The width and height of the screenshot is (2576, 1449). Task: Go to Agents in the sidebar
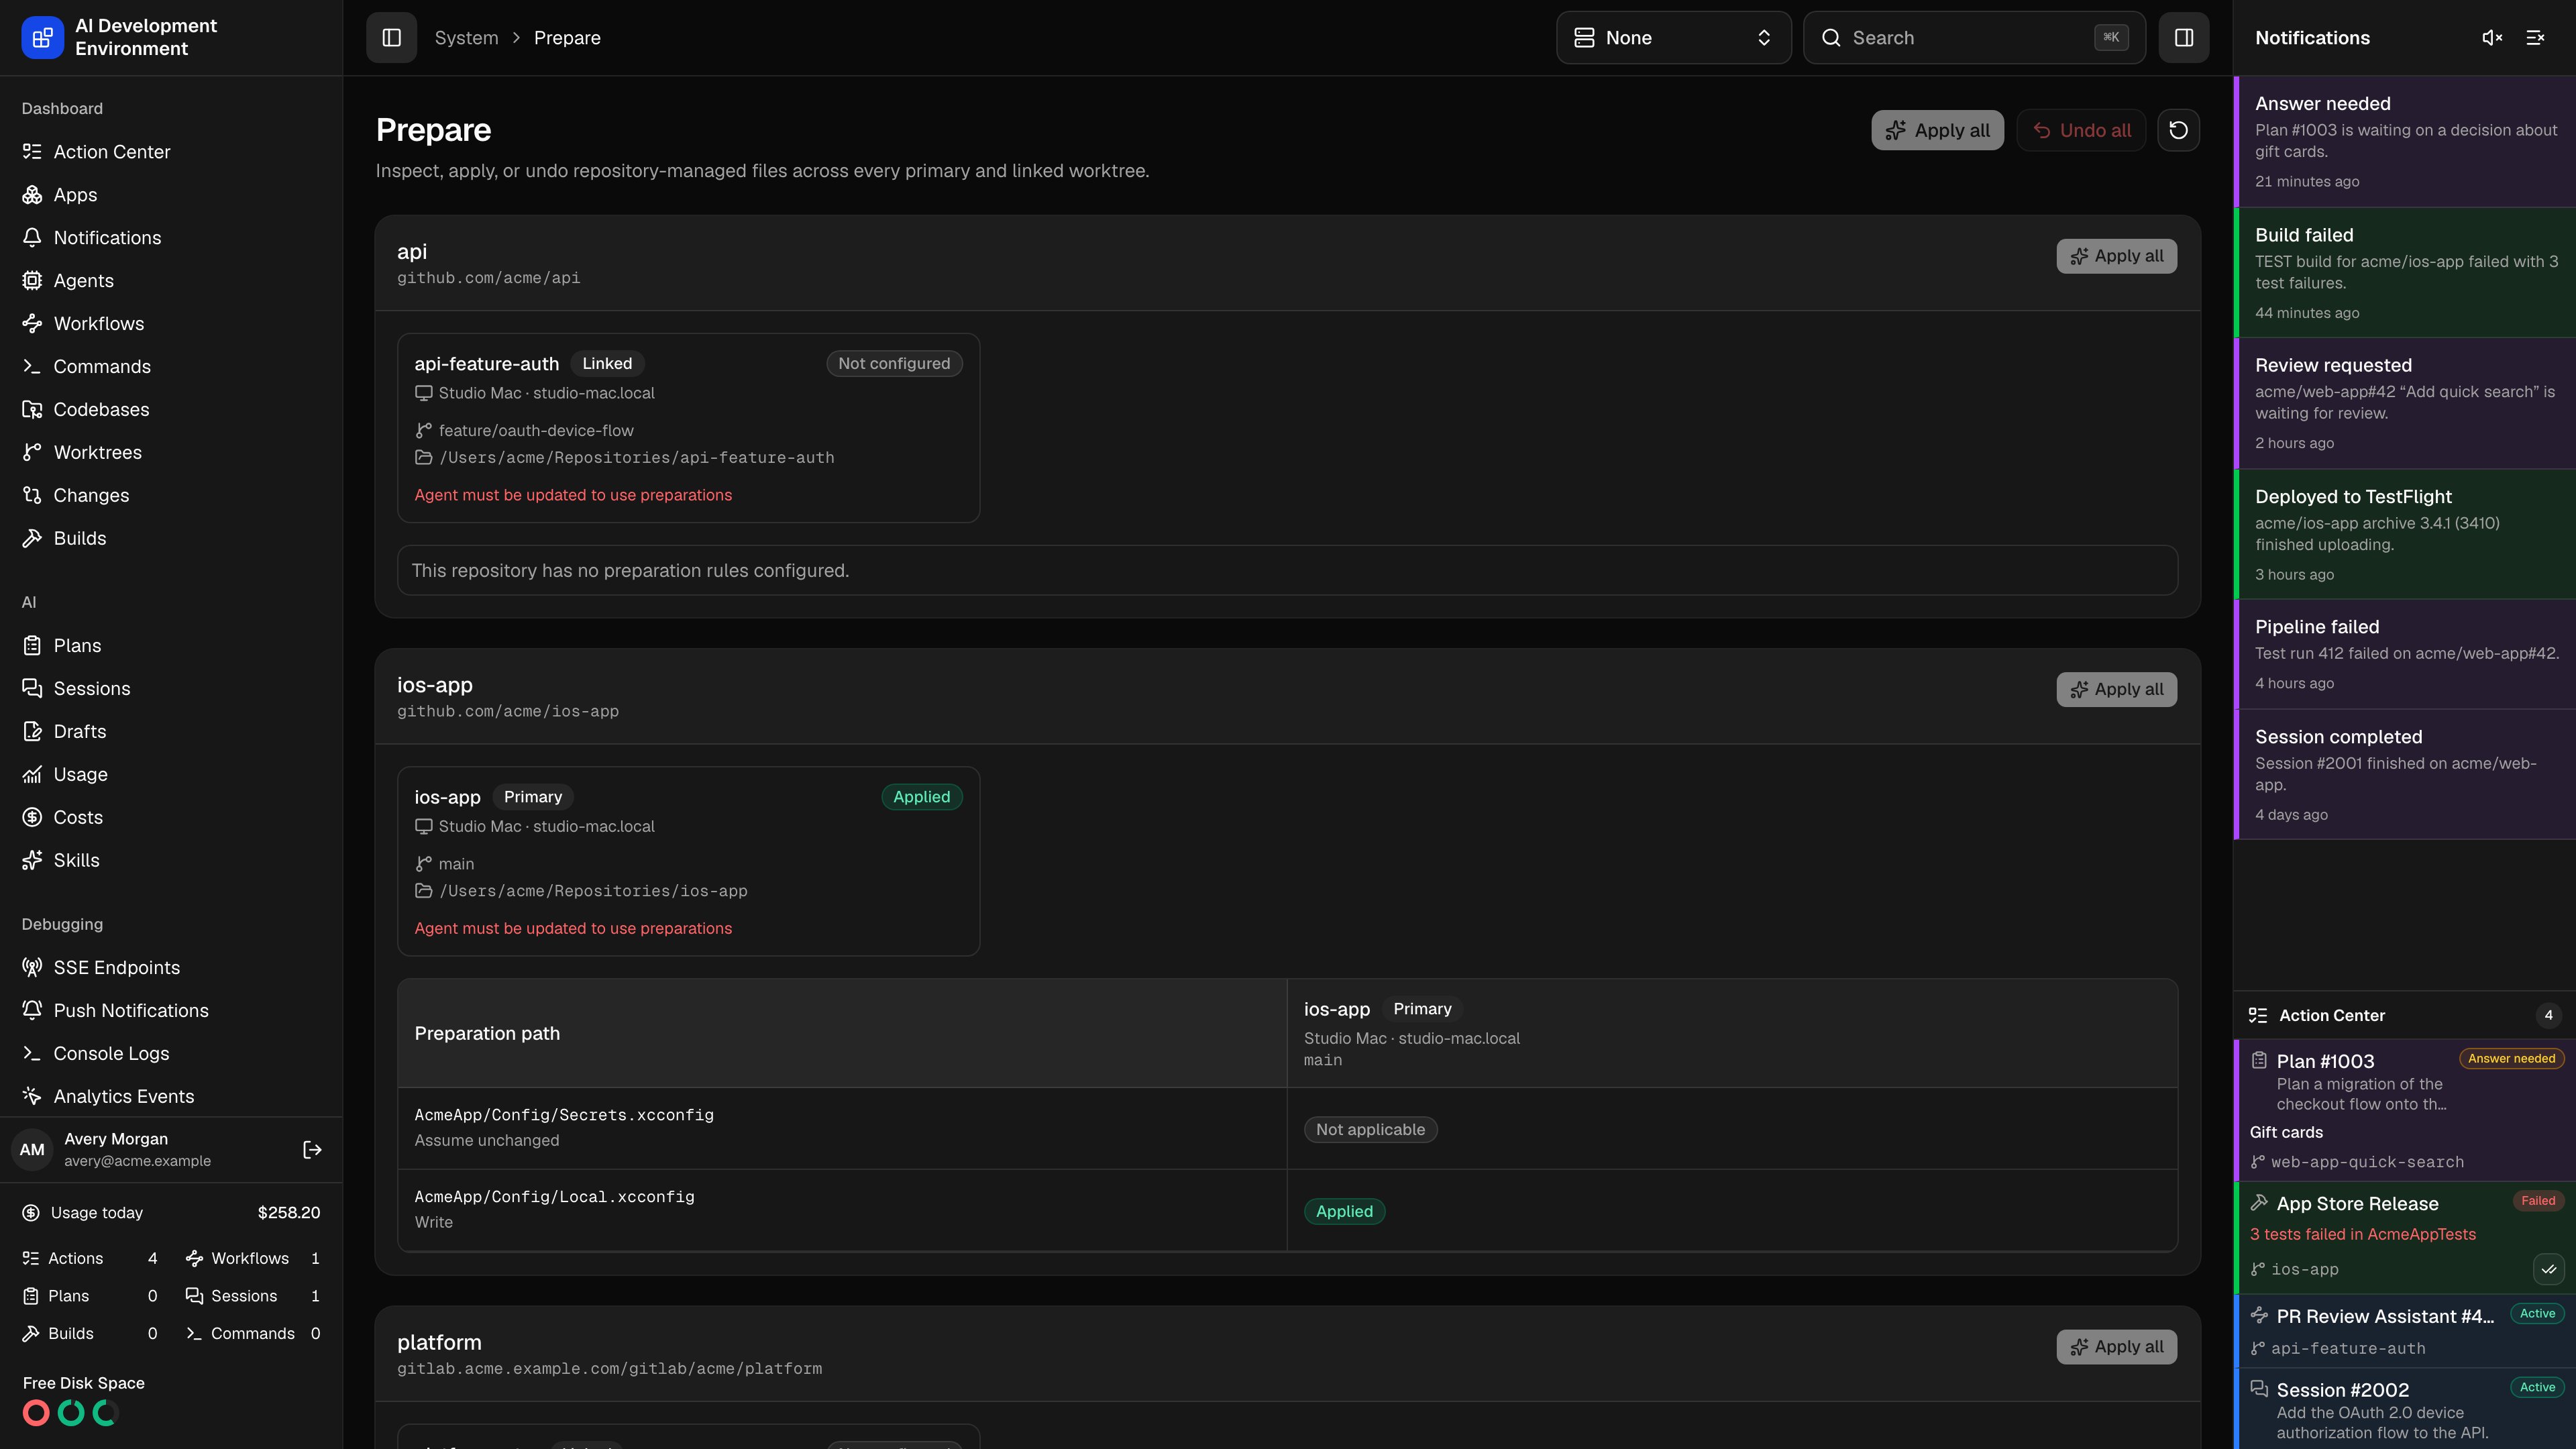pyautogui.click(x=171, y=280)
